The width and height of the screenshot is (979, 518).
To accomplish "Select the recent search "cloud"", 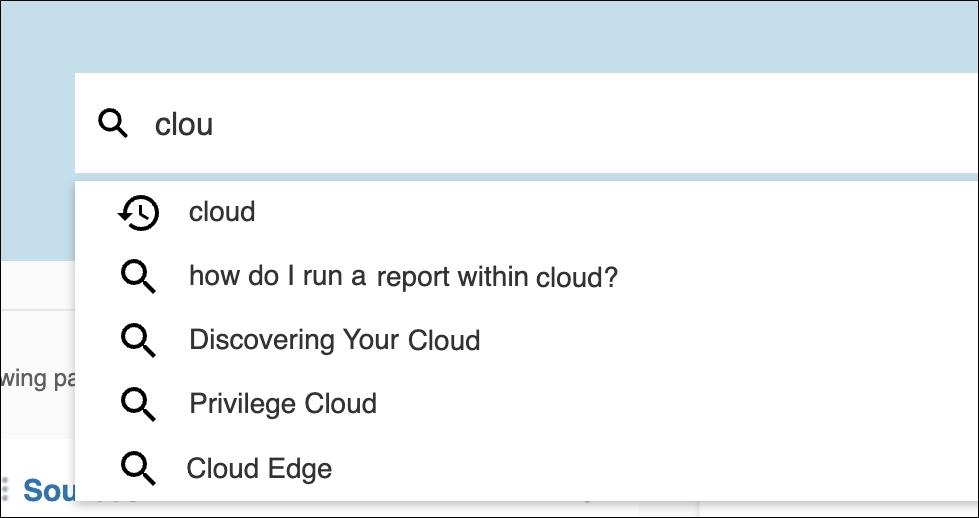I will click(222, 212).
